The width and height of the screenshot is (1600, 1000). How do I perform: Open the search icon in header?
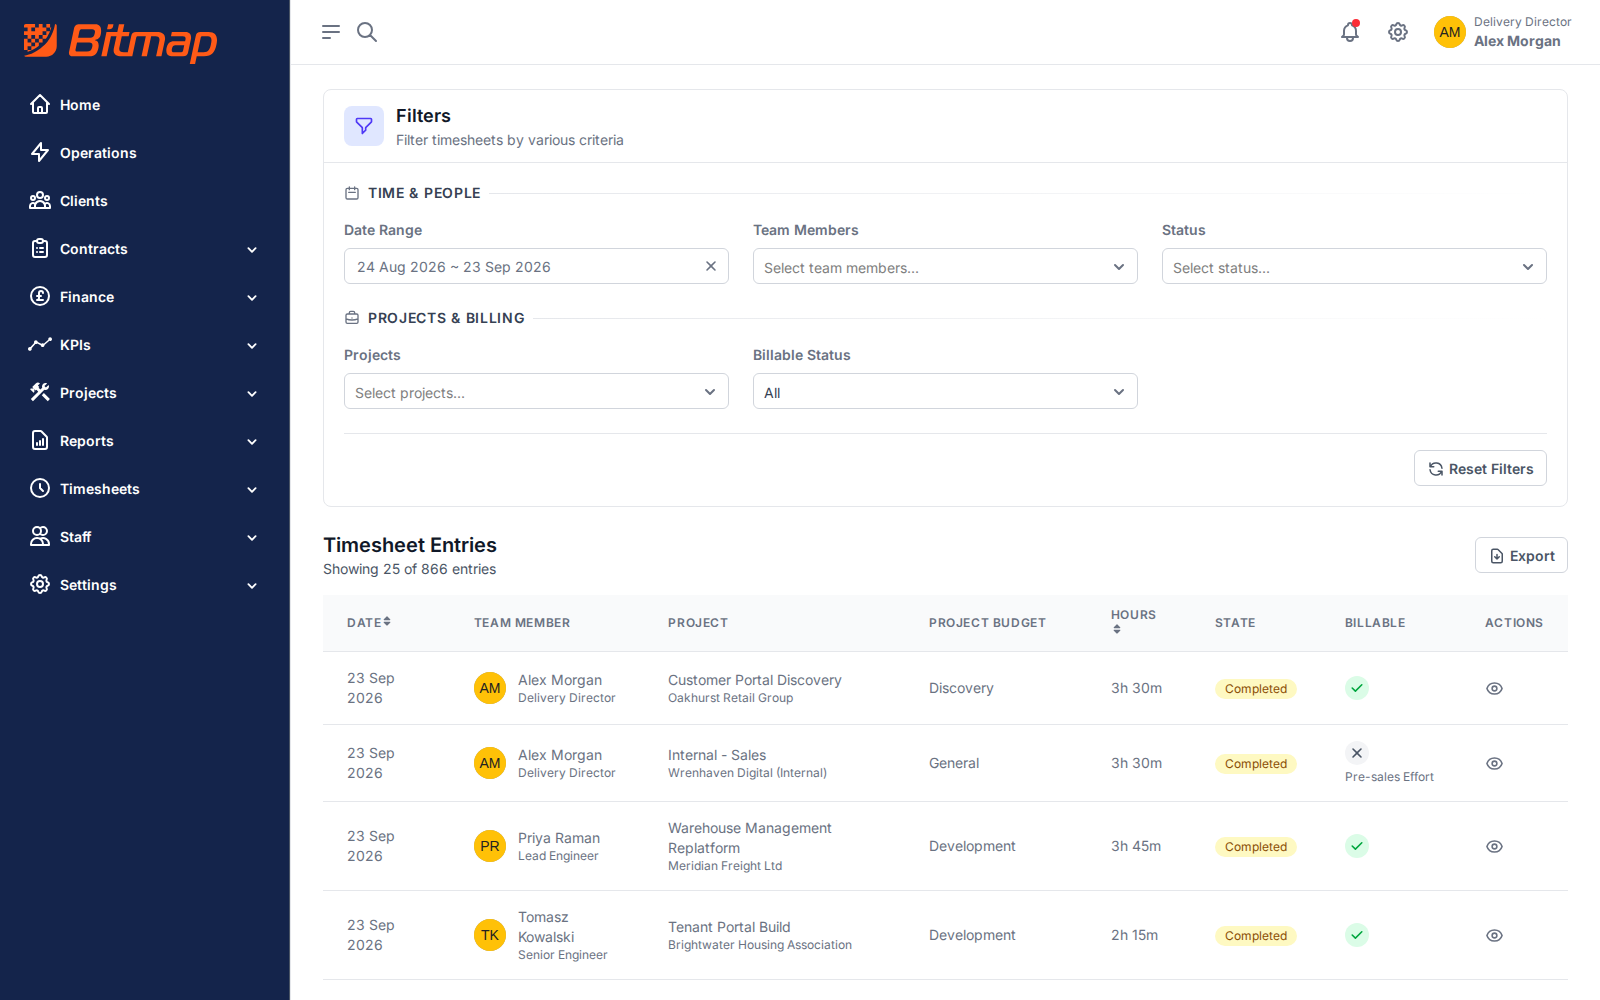point(367,32)
